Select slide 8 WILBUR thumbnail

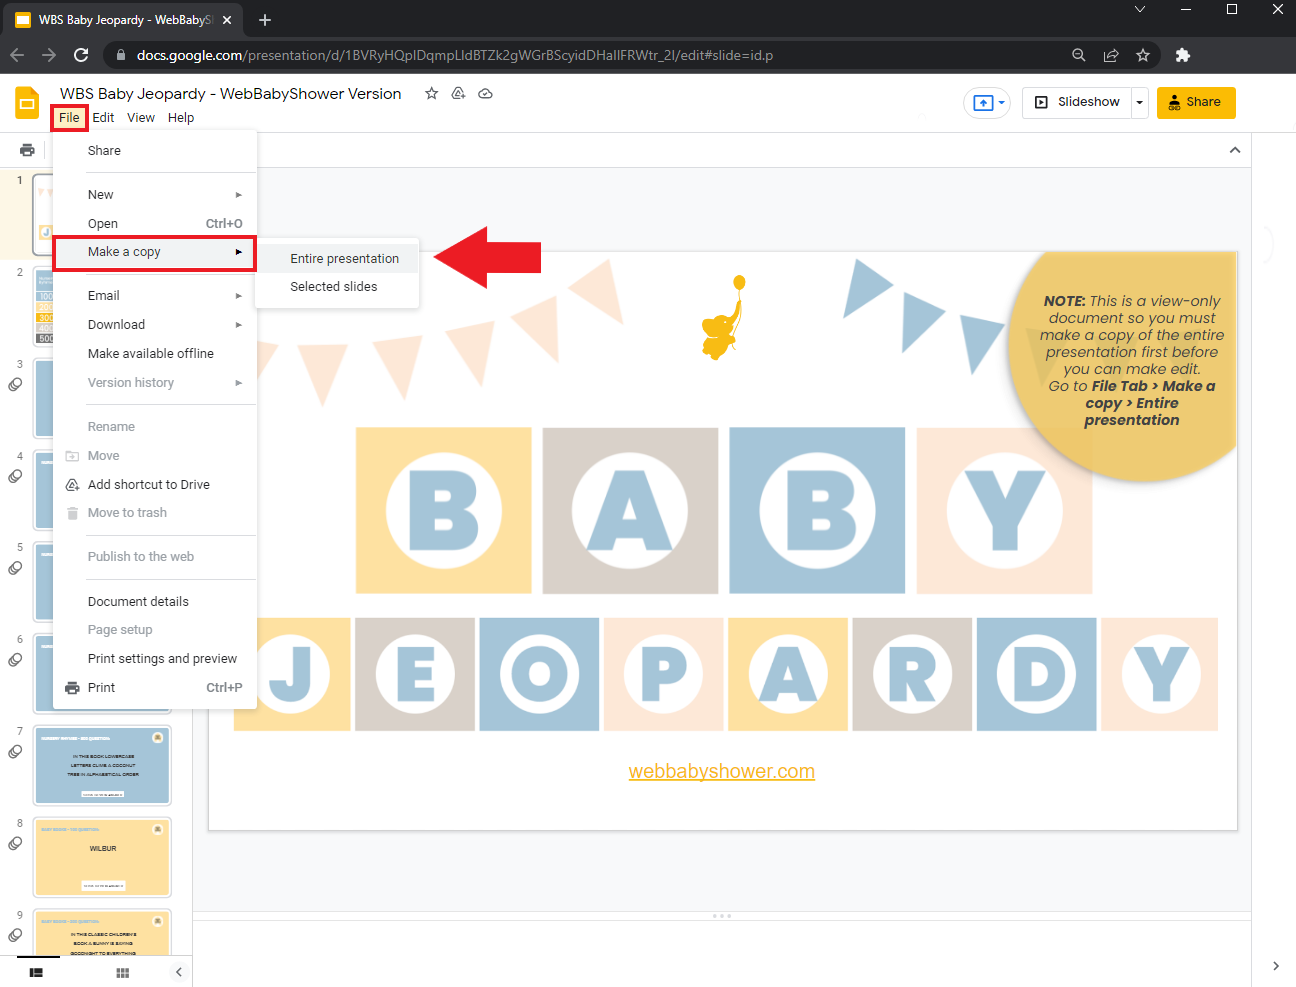(102, 857)
